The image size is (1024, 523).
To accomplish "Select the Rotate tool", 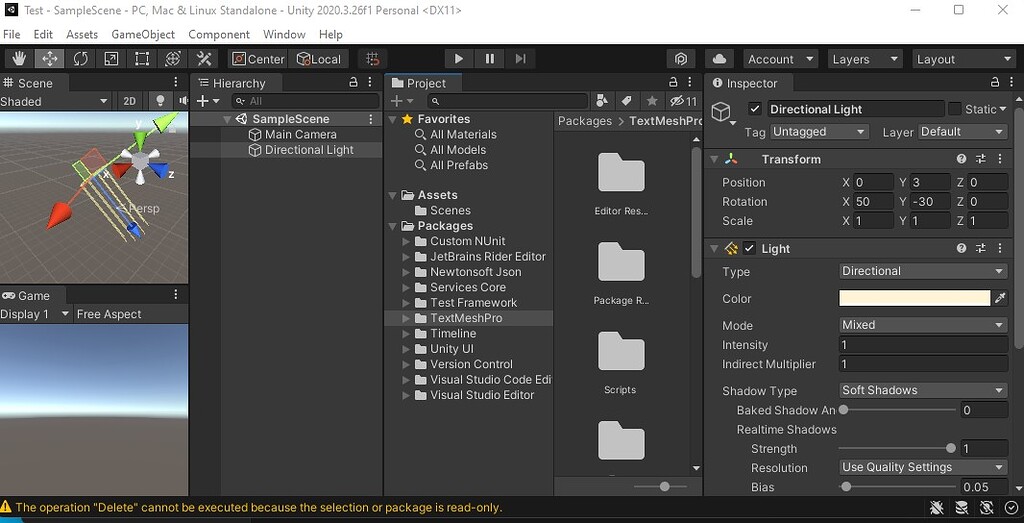I will (x=80, y=59).
